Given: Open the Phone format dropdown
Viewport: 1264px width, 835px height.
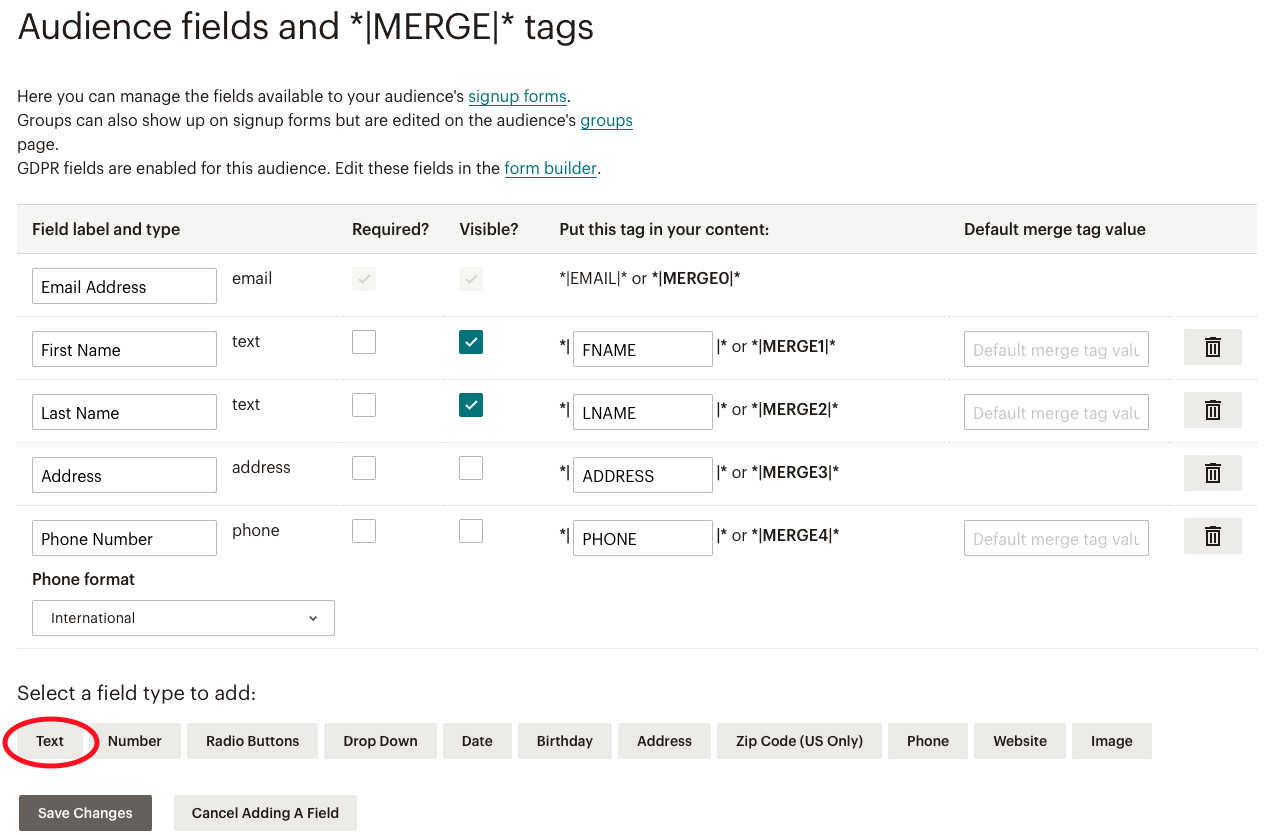Looking at the screenshot, I should (183, 618).
